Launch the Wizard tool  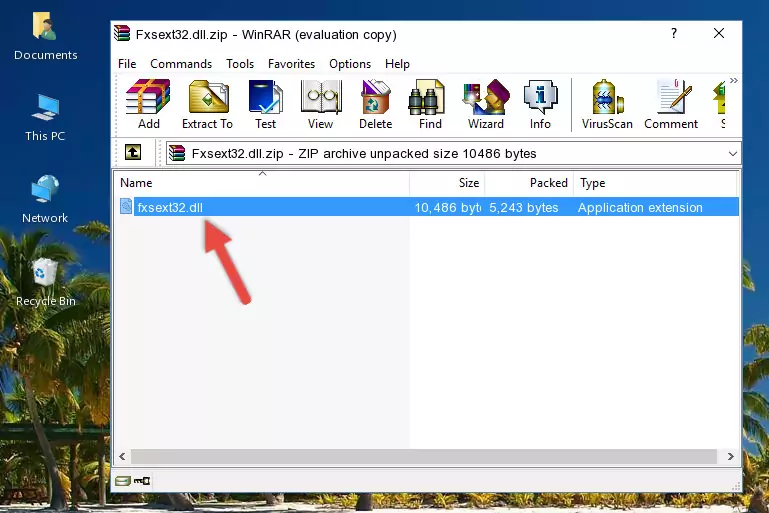point(486,104)
